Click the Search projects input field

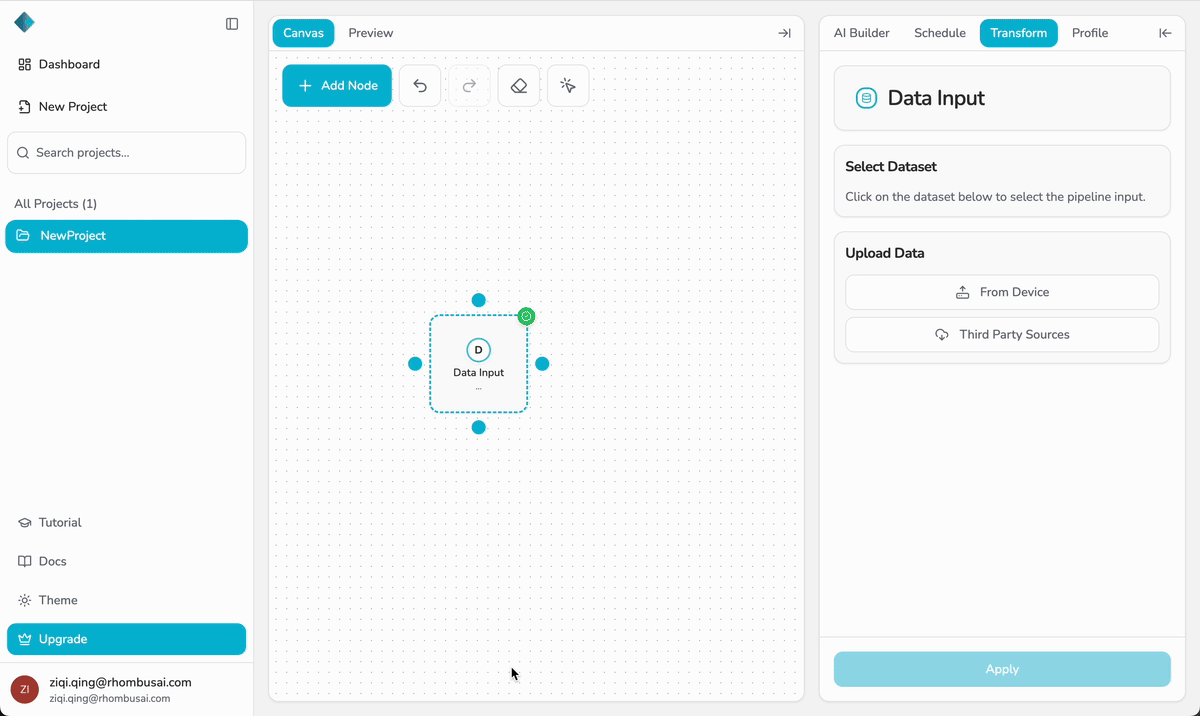[126, 152]
